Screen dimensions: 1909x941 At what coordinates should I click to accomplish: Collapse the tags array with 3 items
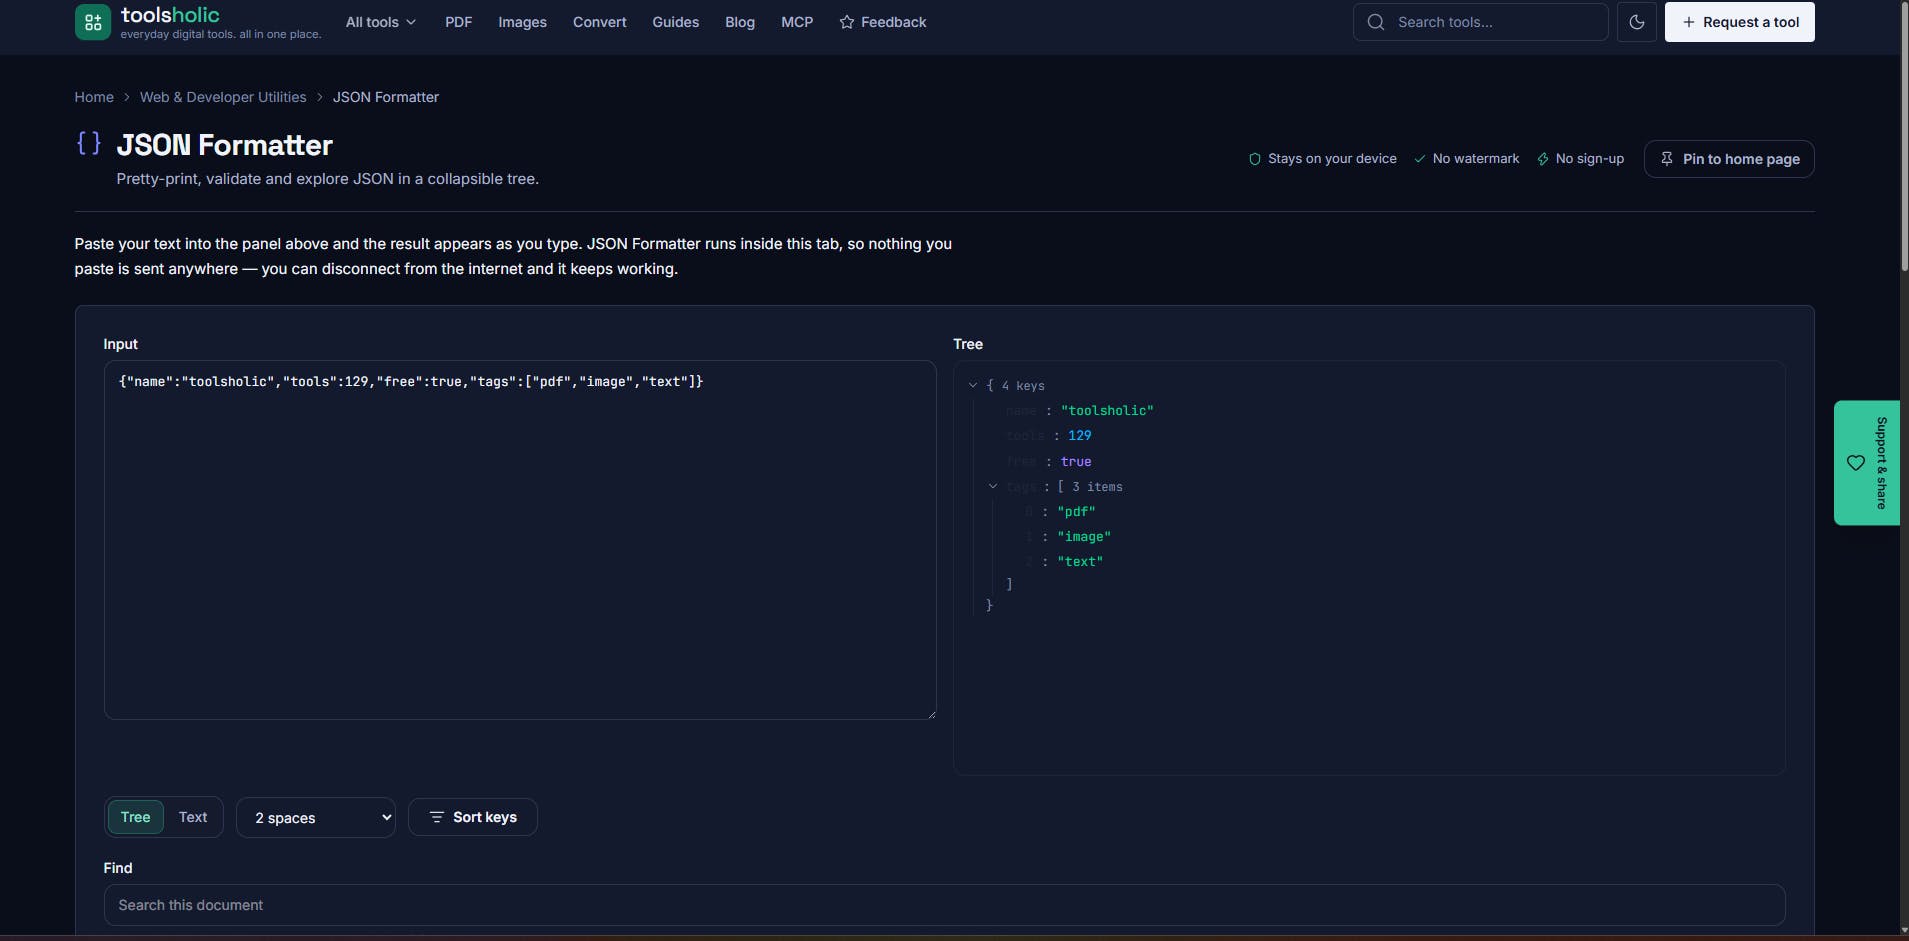click(x=993, y=486)
